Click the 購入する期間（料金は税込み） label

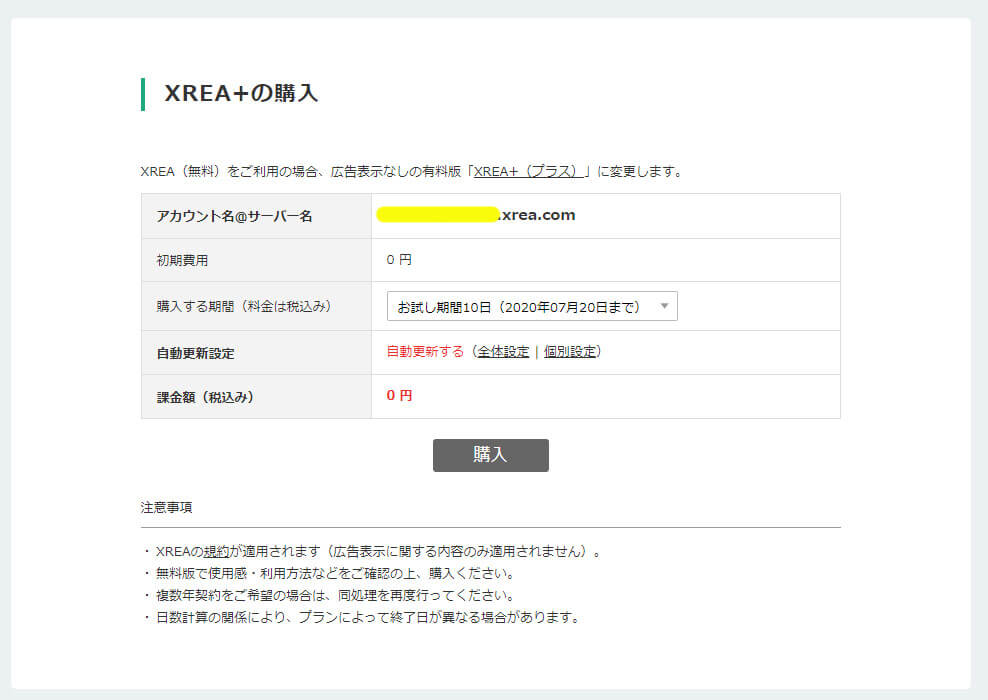click(x=244, y=306)
